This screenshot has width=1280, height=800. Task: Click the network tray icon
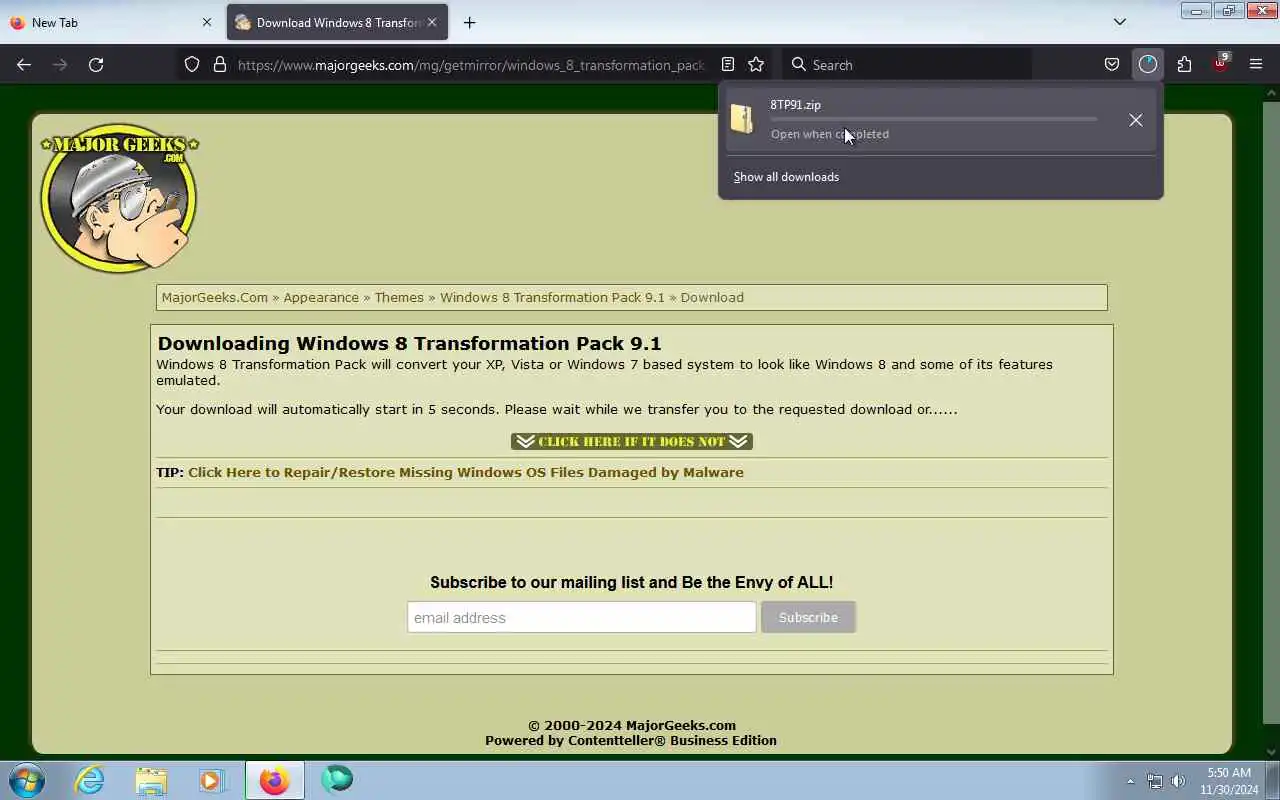(1155, 781)
